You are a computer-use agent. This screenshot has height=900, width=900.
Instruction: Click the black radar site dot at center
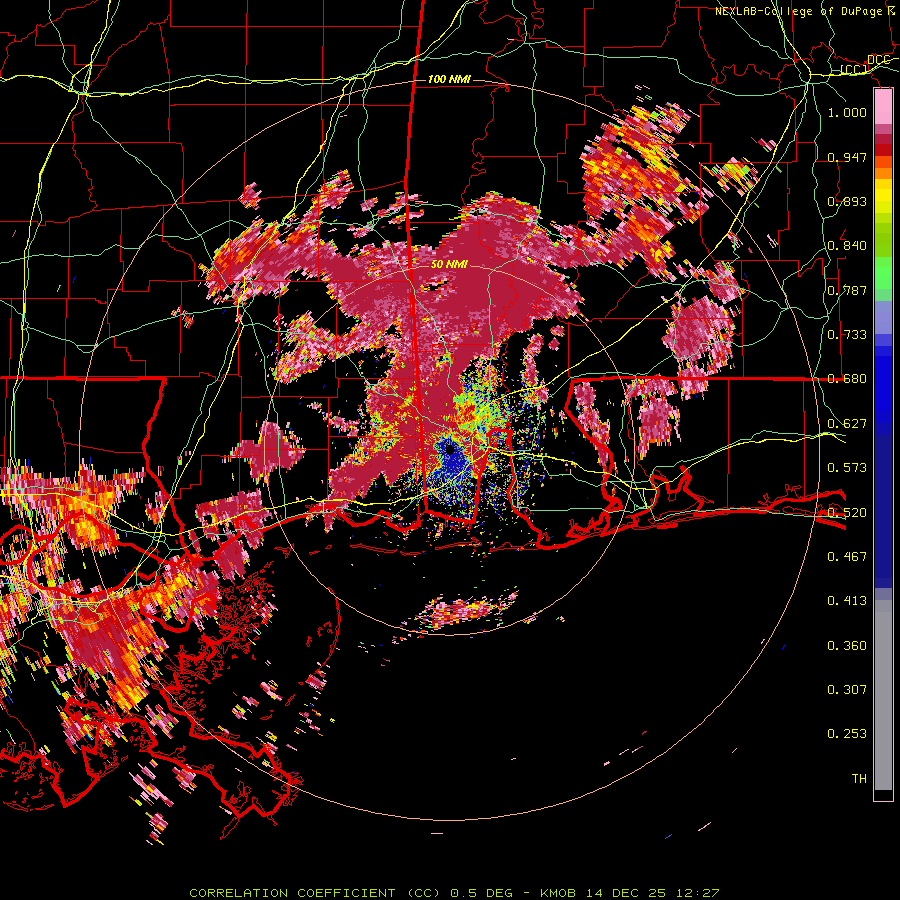click(x=449, y=449)
